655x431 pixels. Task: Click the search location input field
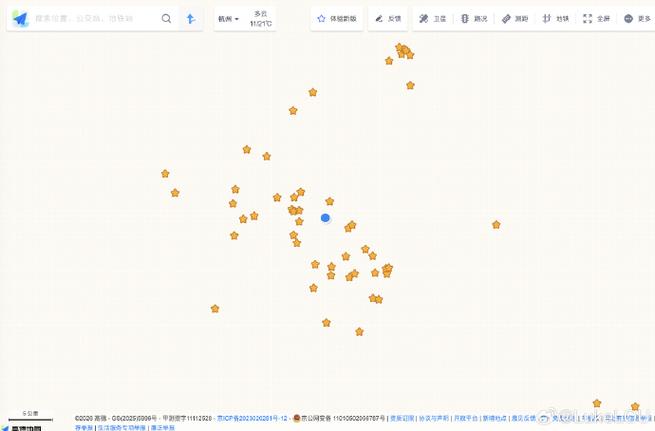pos(95,18)
